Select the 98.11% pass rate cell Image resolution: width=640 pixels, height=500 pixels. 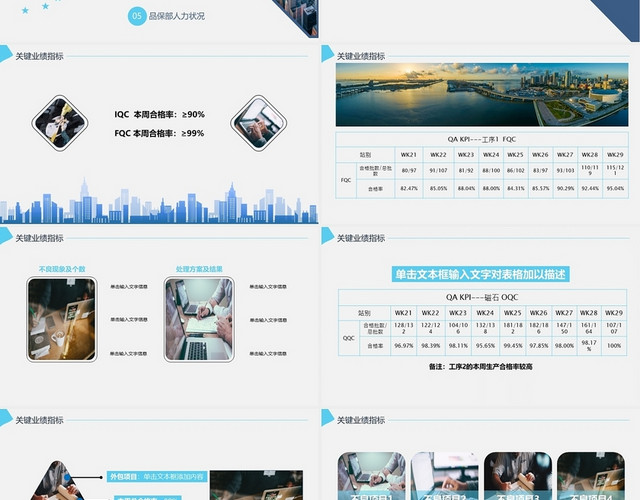coord(458,346)
